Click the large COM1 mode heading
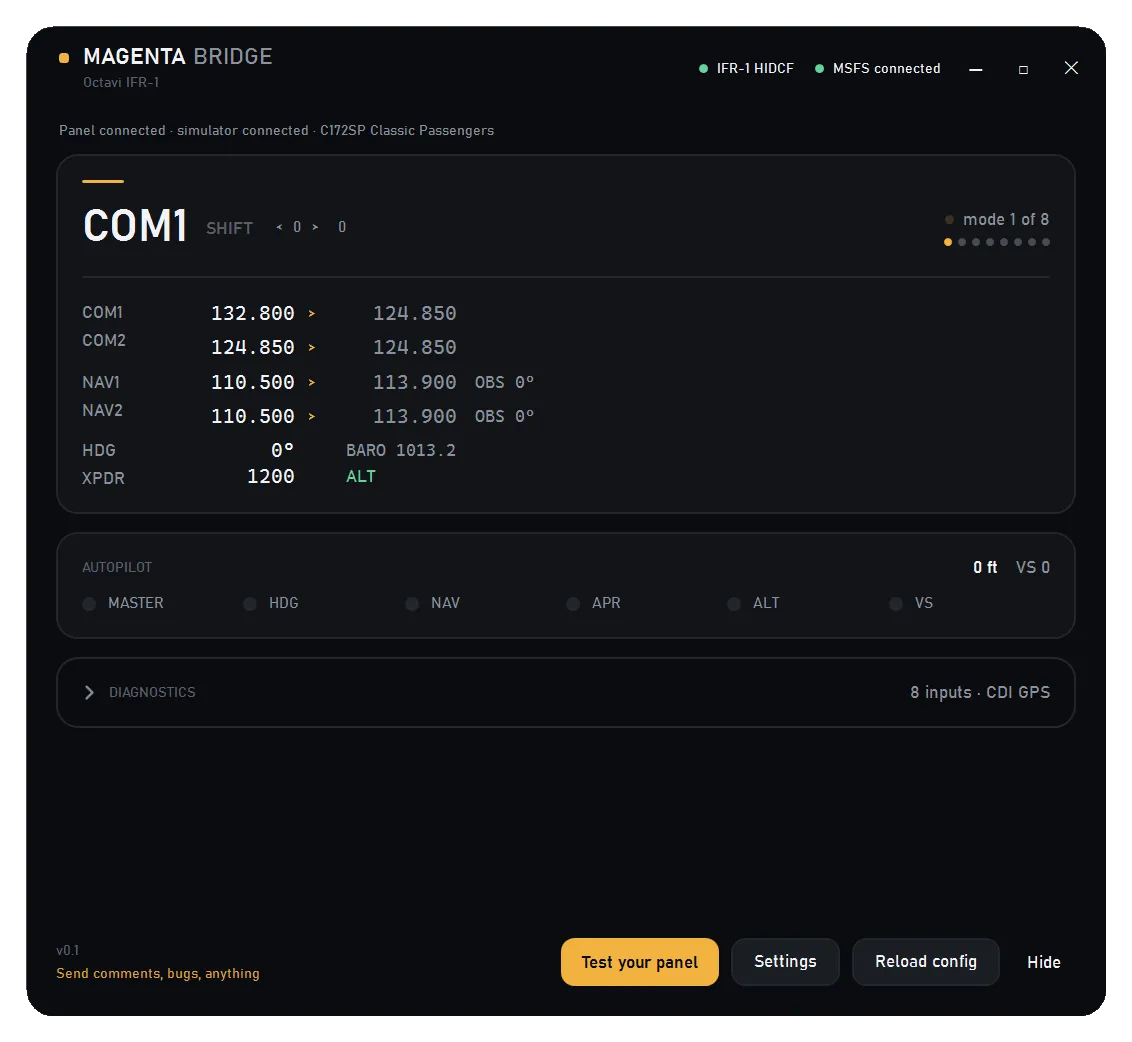This screenshot has width=1132, height=1042. 135,226
